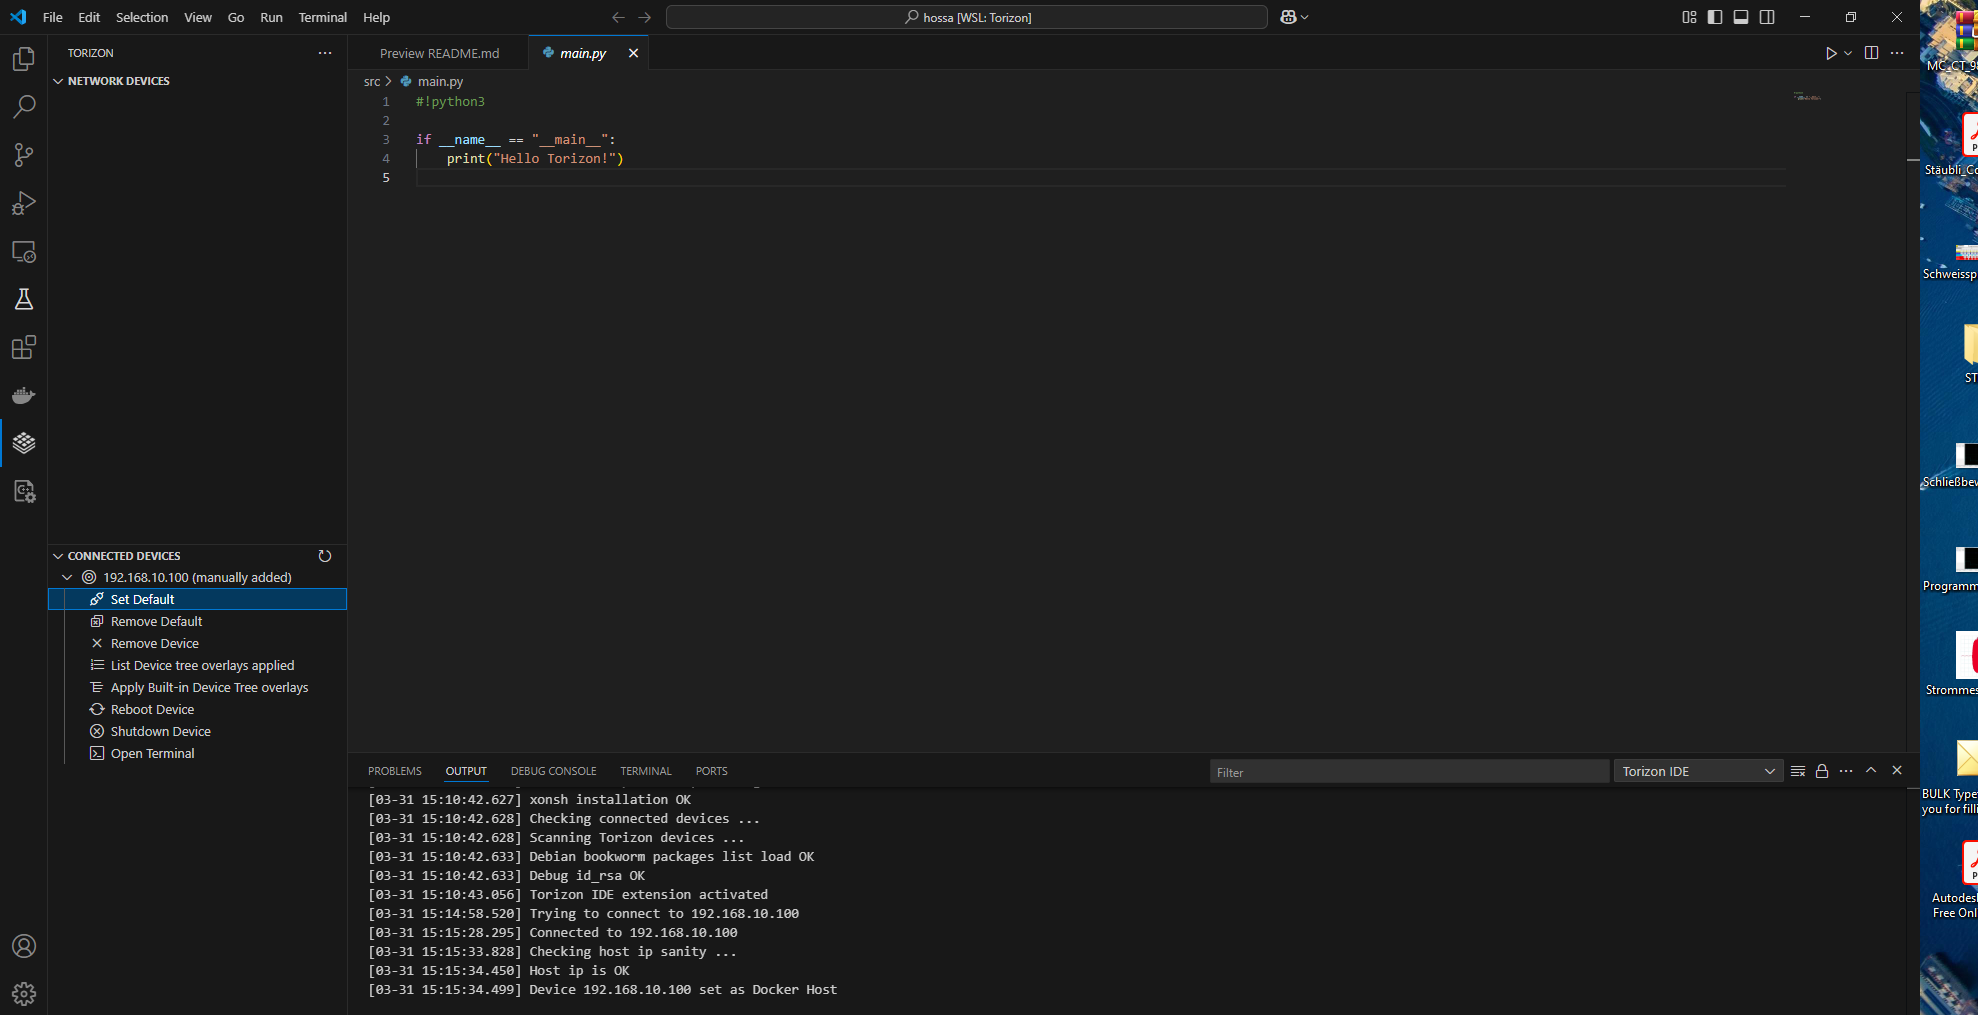Go forward in navigation history
Screen dimensions: 1978x1015
(644, 17)
